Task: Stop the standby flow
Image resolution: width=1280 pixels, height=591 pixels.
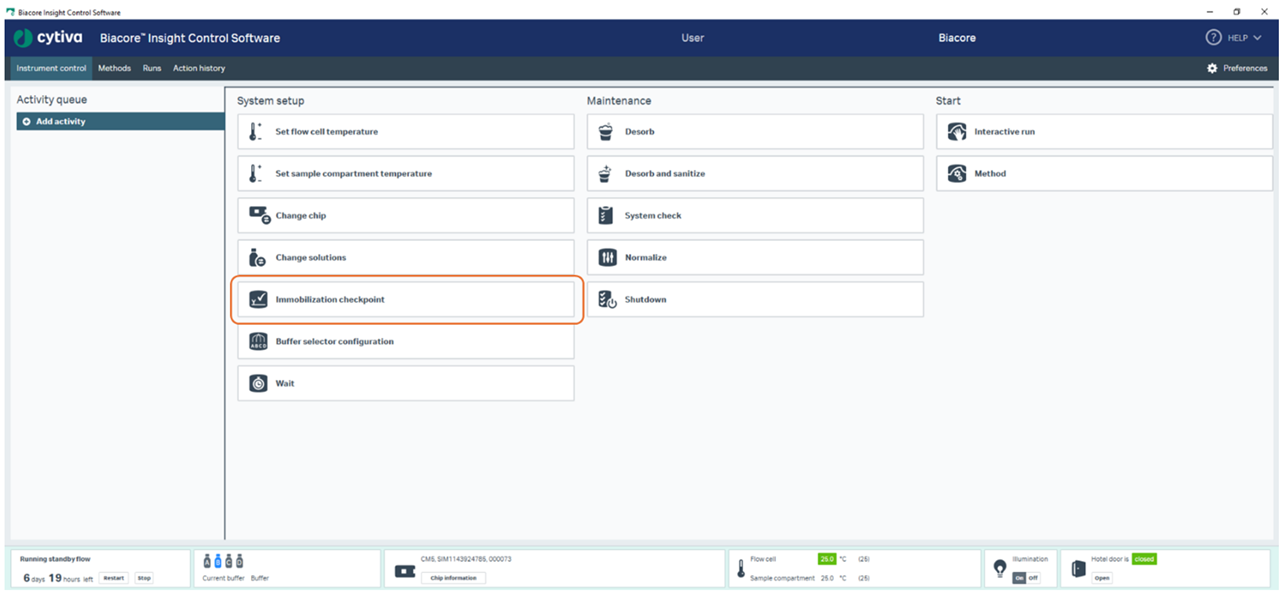Action: tap(144, 578)
